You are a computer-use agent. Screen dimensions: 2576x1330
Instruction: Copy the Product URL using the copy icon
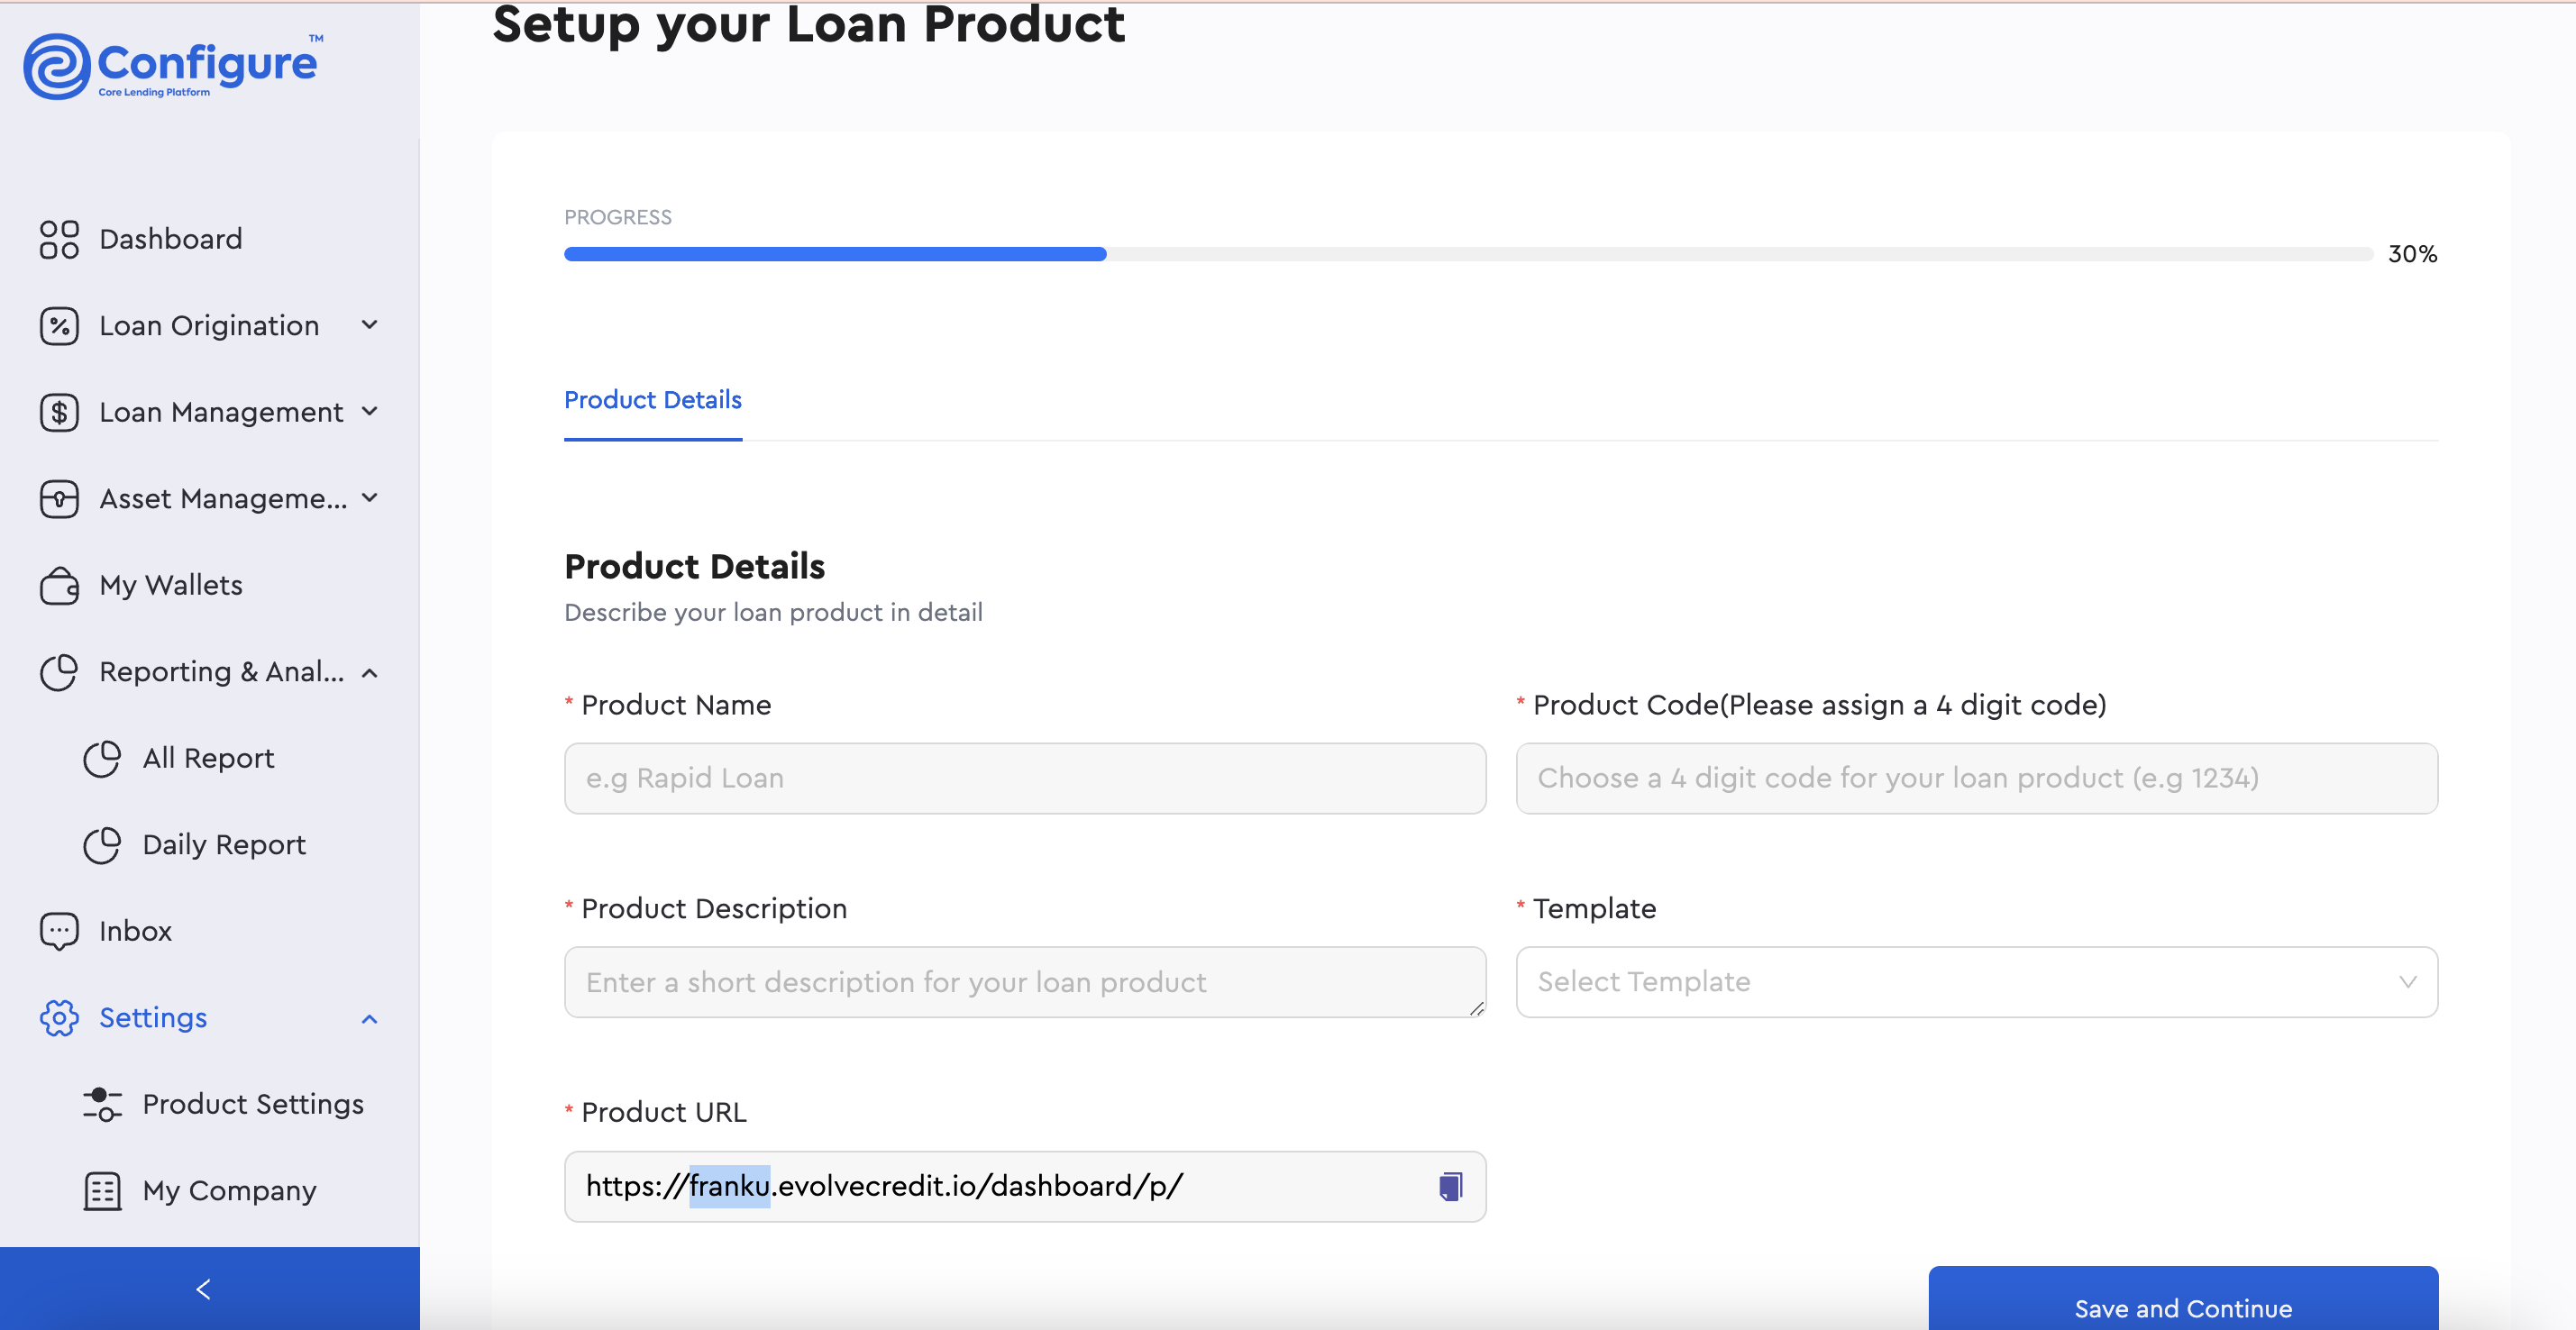click(x=1450, y=1186)
